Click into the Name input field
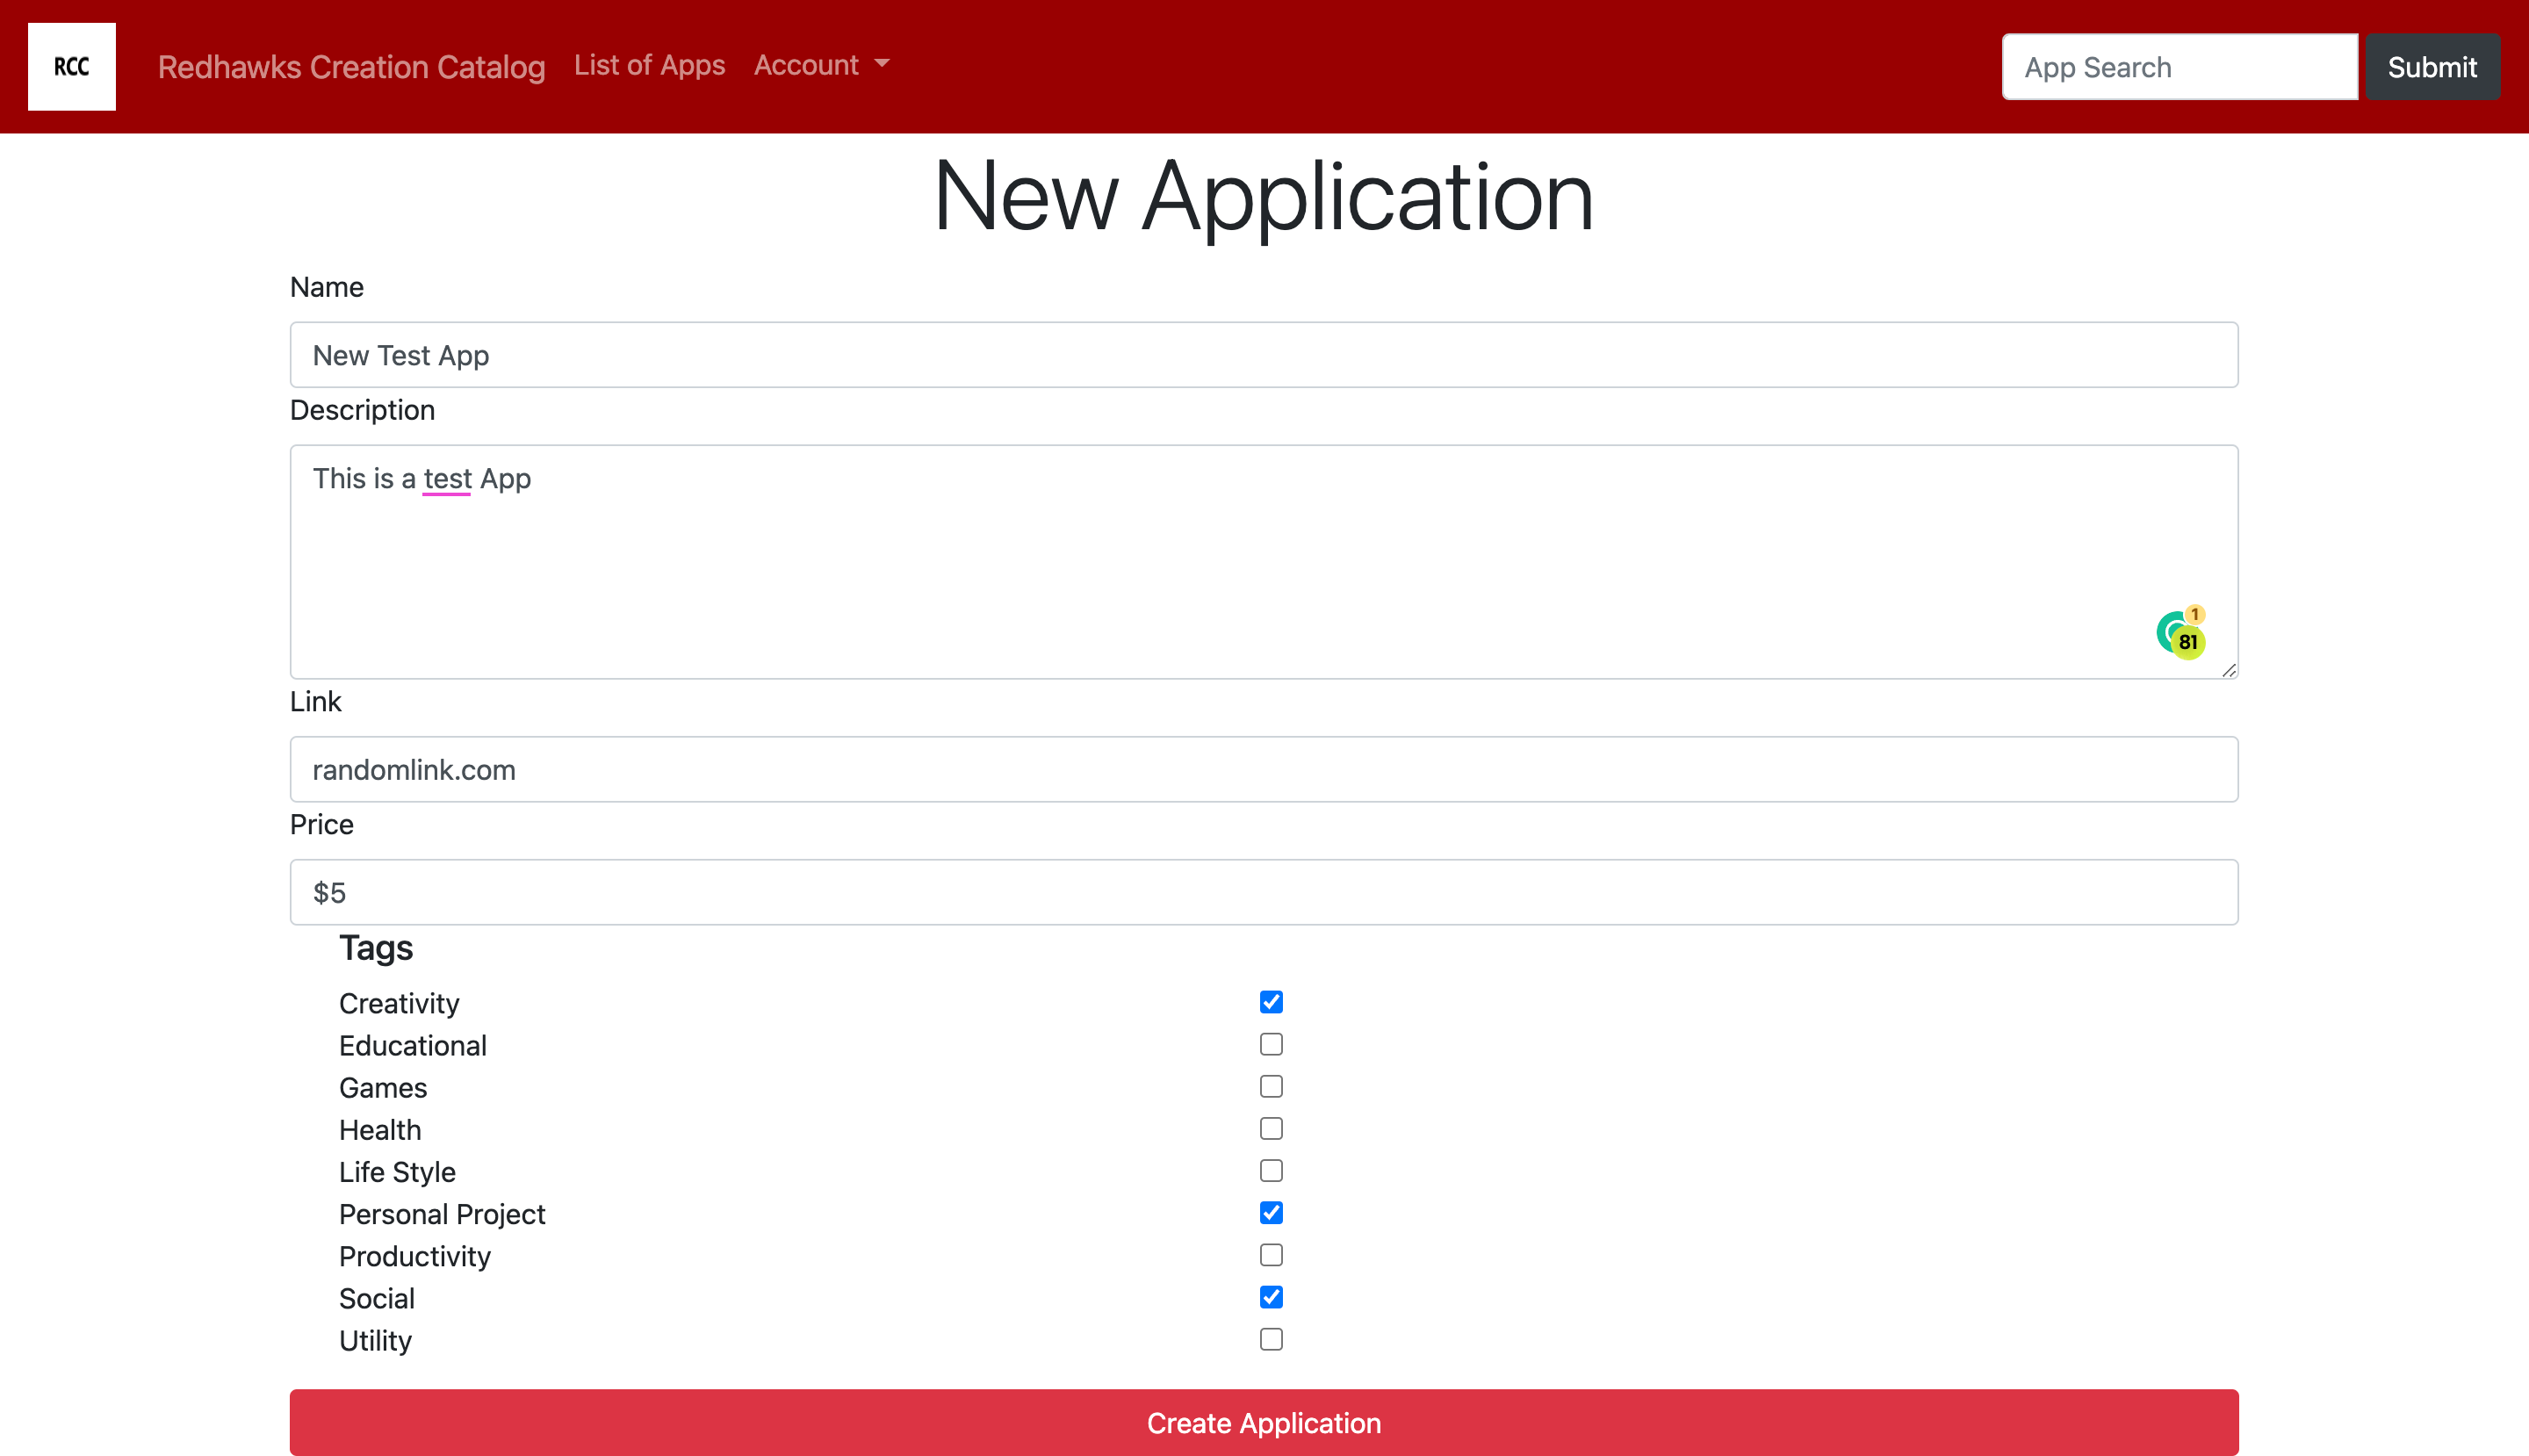Screen dimensions: 2529x1456 coord(1263,355)
